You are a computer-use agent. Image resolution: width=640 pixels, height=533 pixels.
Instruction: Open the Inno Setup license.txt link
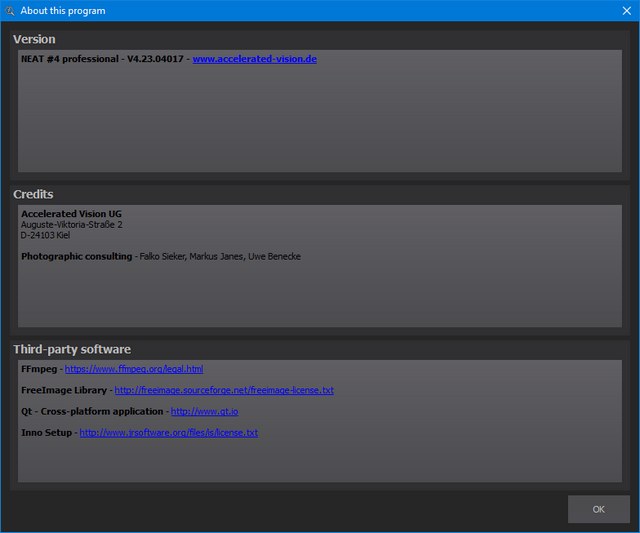click(x=168, y=433)
